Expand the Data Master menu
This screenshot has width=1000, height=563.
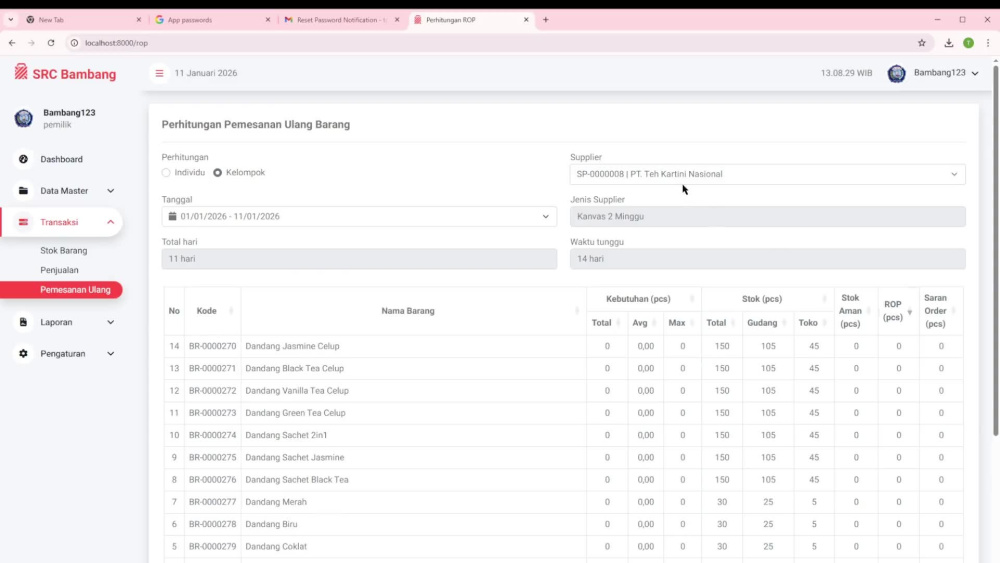click(x=110, y=191)
